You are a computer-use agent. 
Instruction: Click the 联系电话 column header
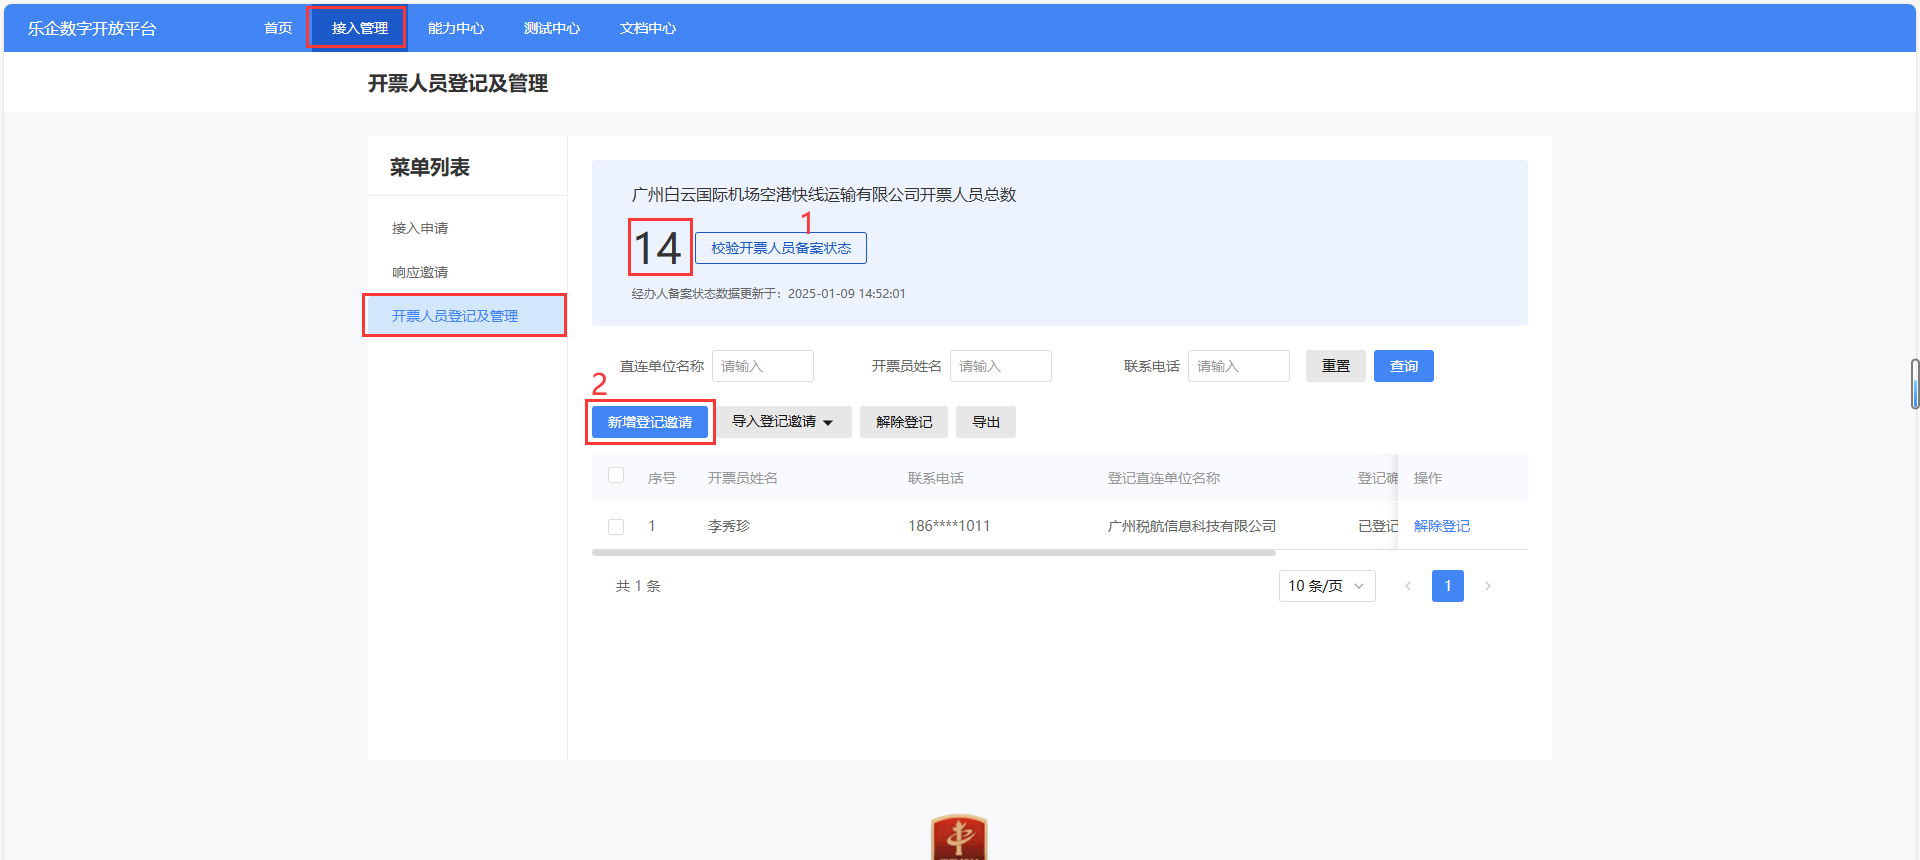936,478
